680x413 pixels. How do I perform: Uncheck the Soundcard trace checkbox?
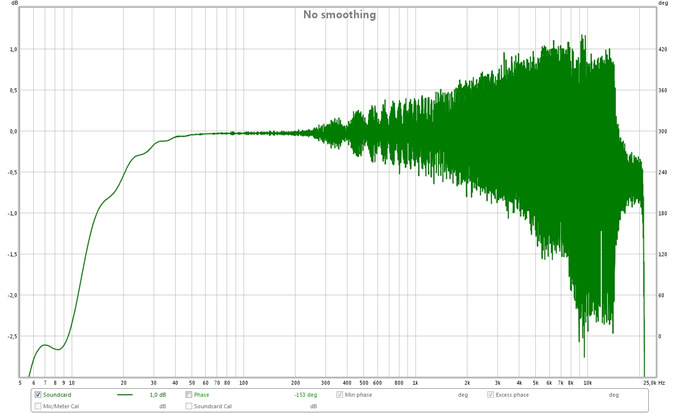(38, 395)
